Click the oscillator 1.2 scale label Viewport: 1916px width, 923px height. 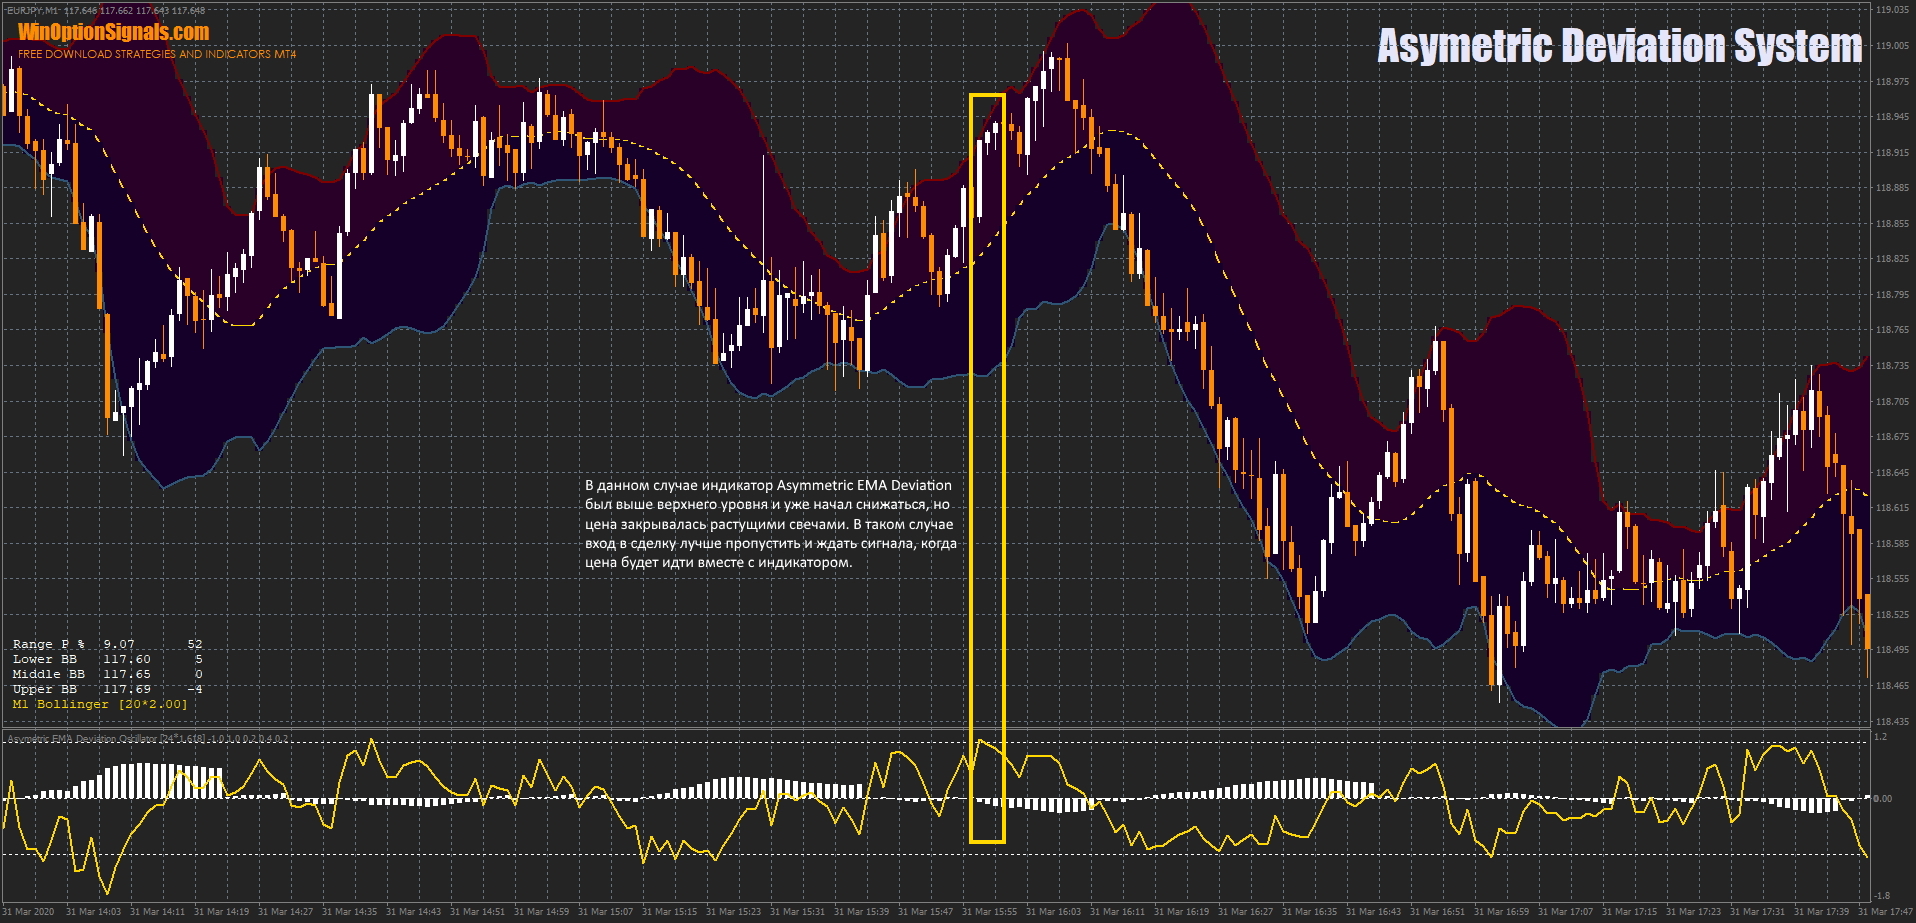coord(1881,737)
